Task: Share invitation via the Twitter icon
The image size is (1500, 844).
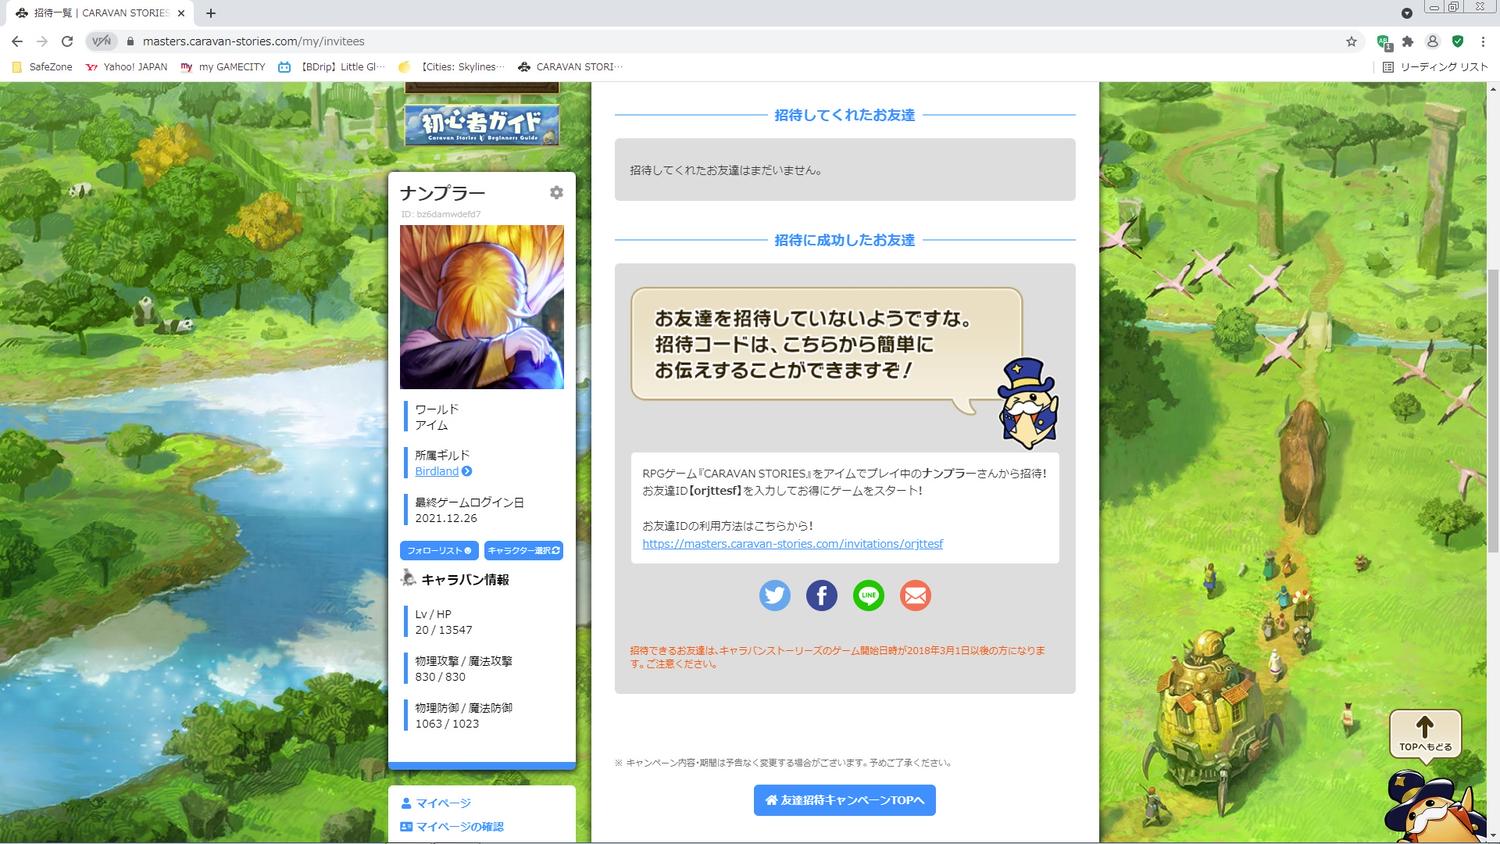Action: click(774, 596)
